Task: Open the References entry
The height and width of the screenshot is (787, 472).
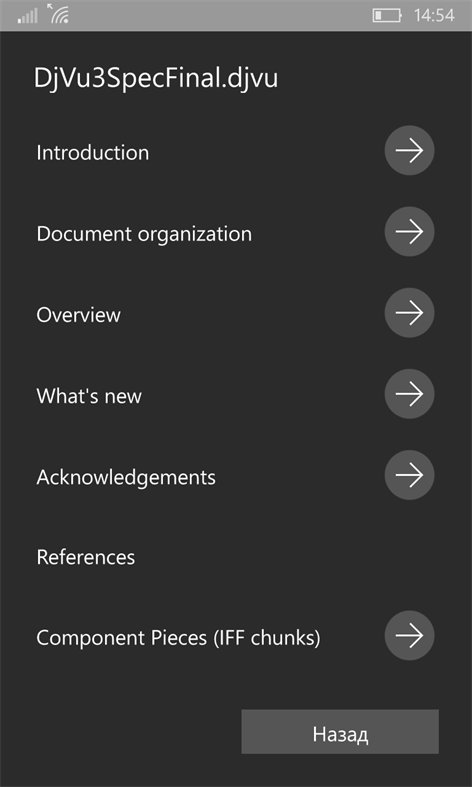Action: 86,558
